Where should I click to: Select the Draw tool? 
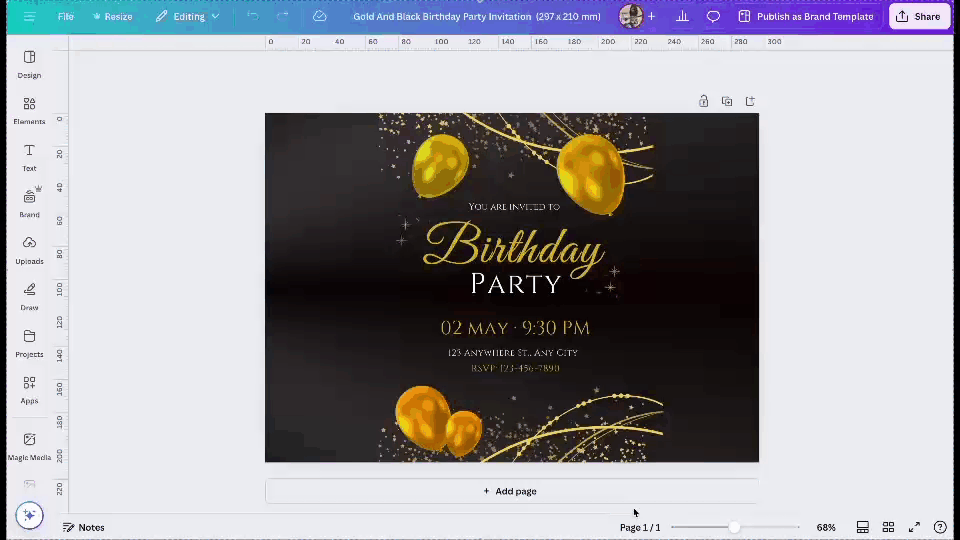point(29,297)
